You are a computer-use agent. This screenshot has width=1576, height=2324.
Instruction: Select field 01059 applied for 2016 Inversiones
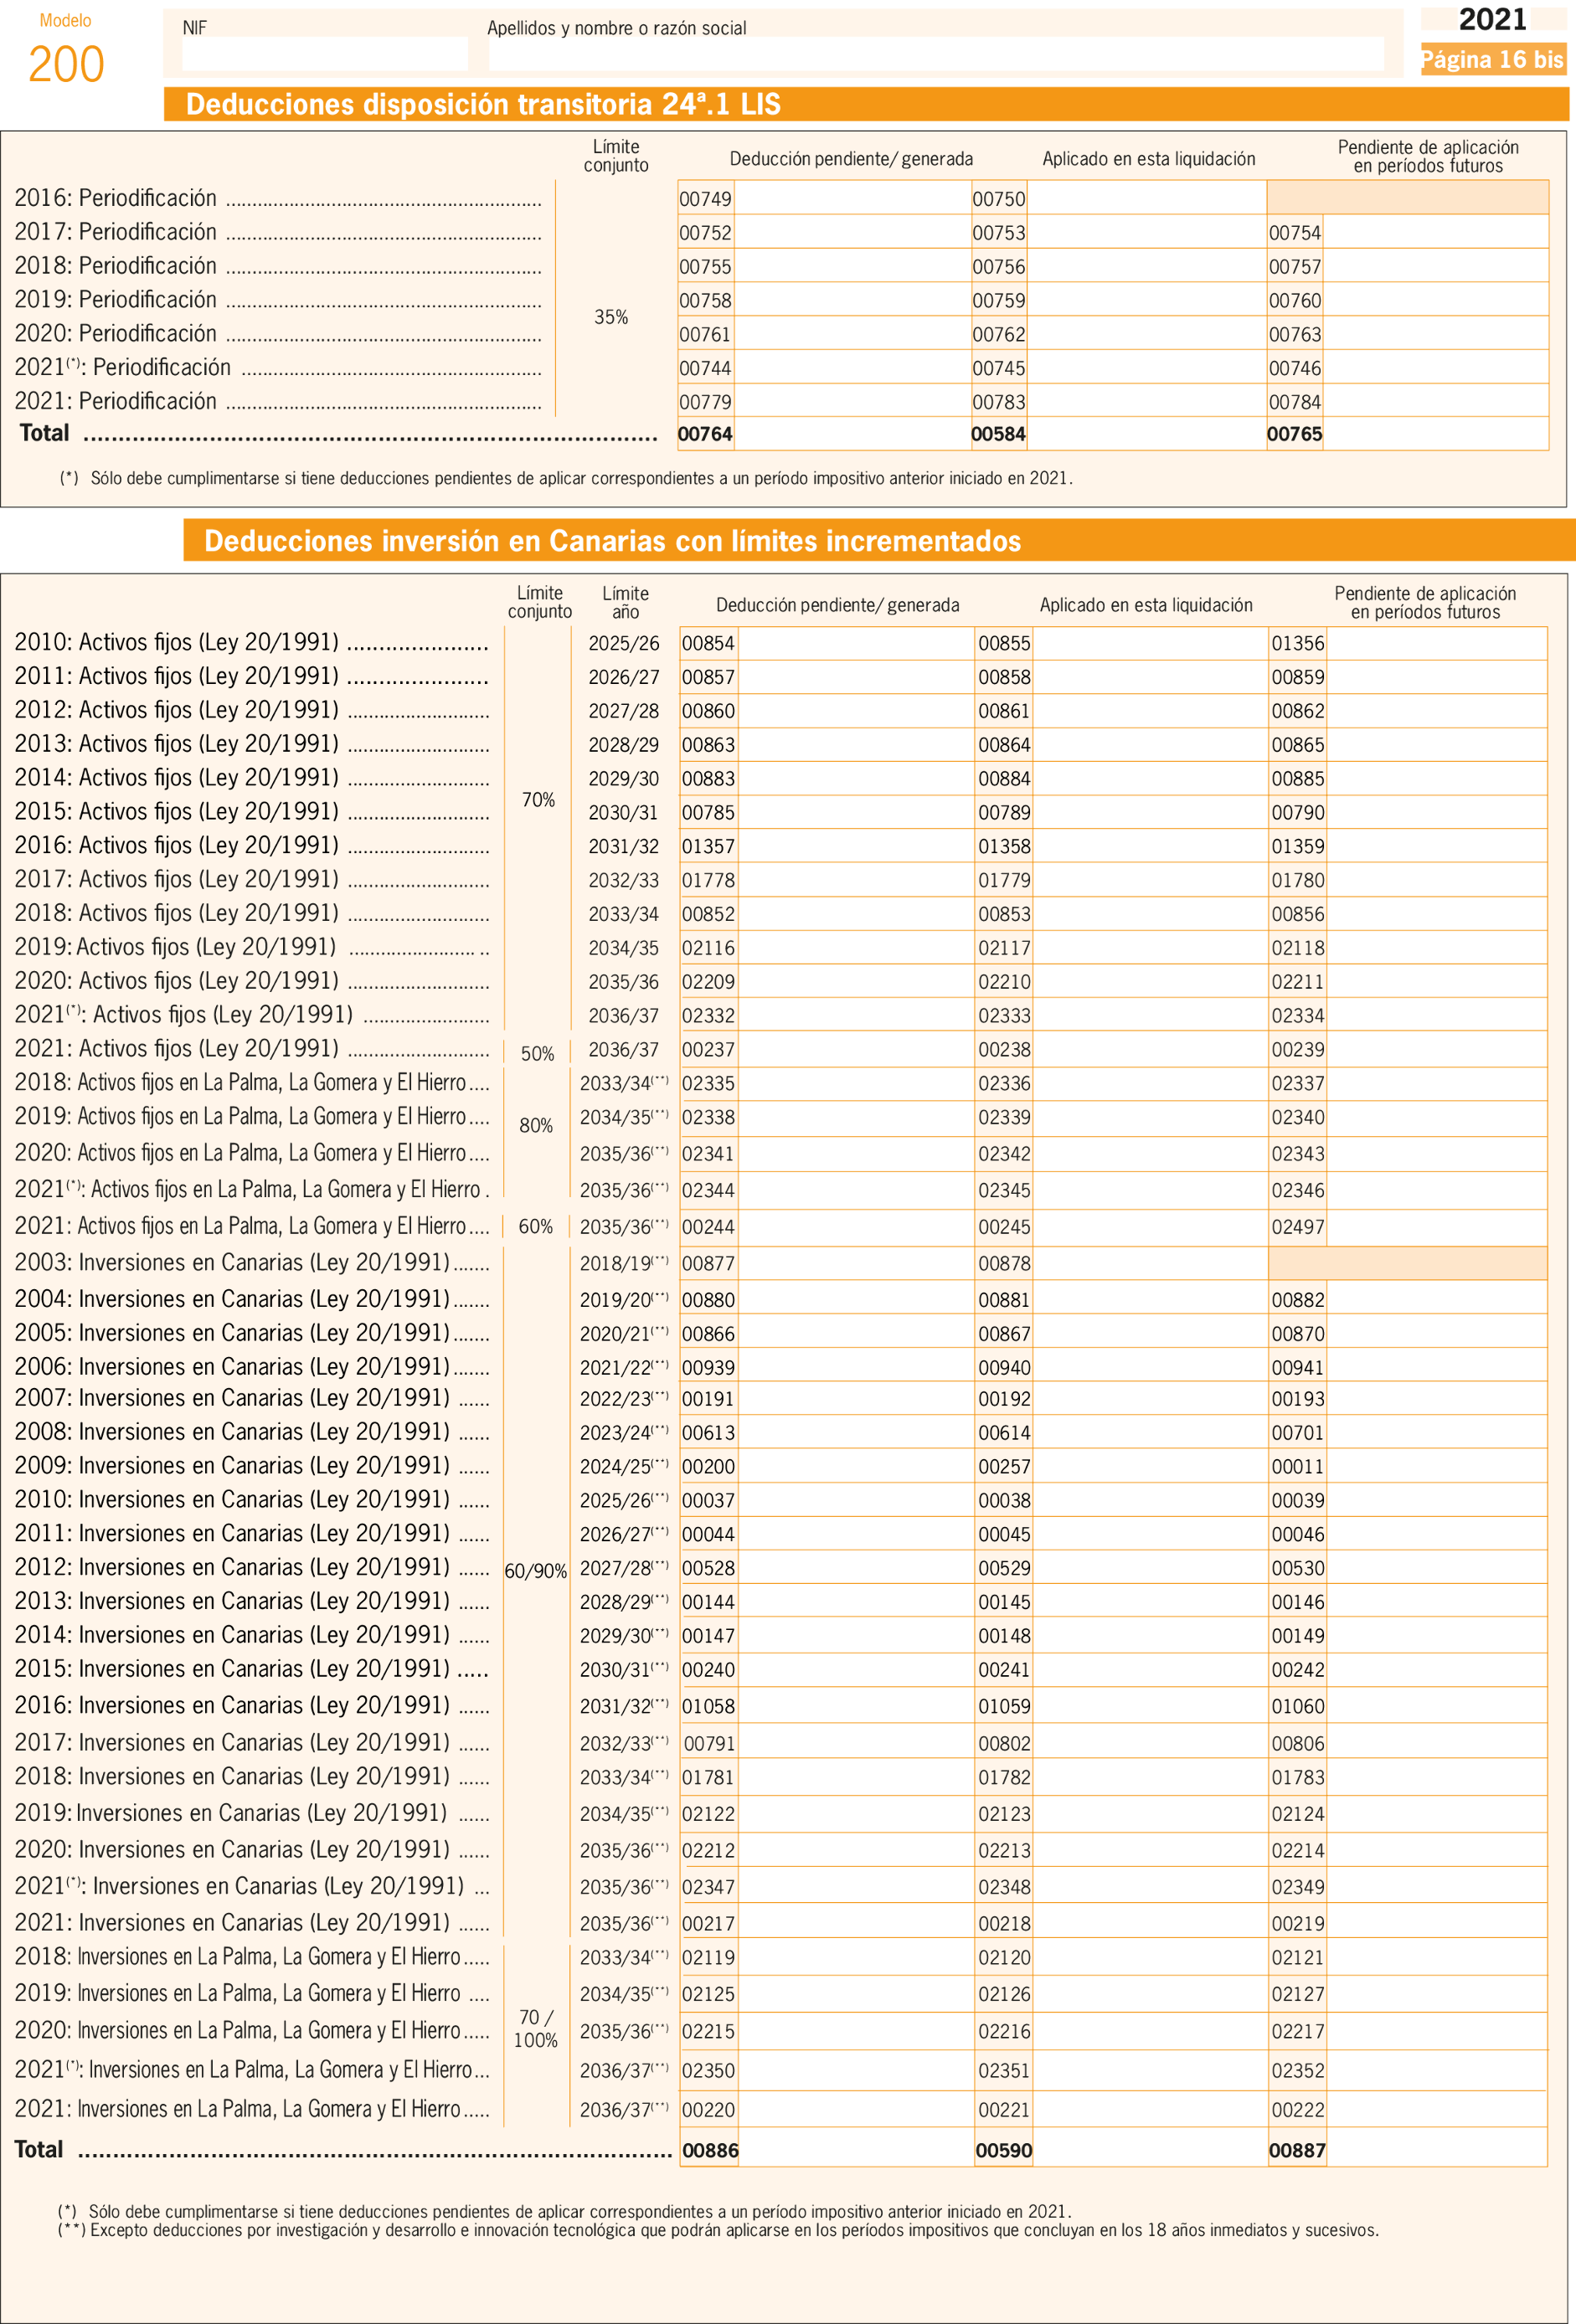(1149, 1706)
